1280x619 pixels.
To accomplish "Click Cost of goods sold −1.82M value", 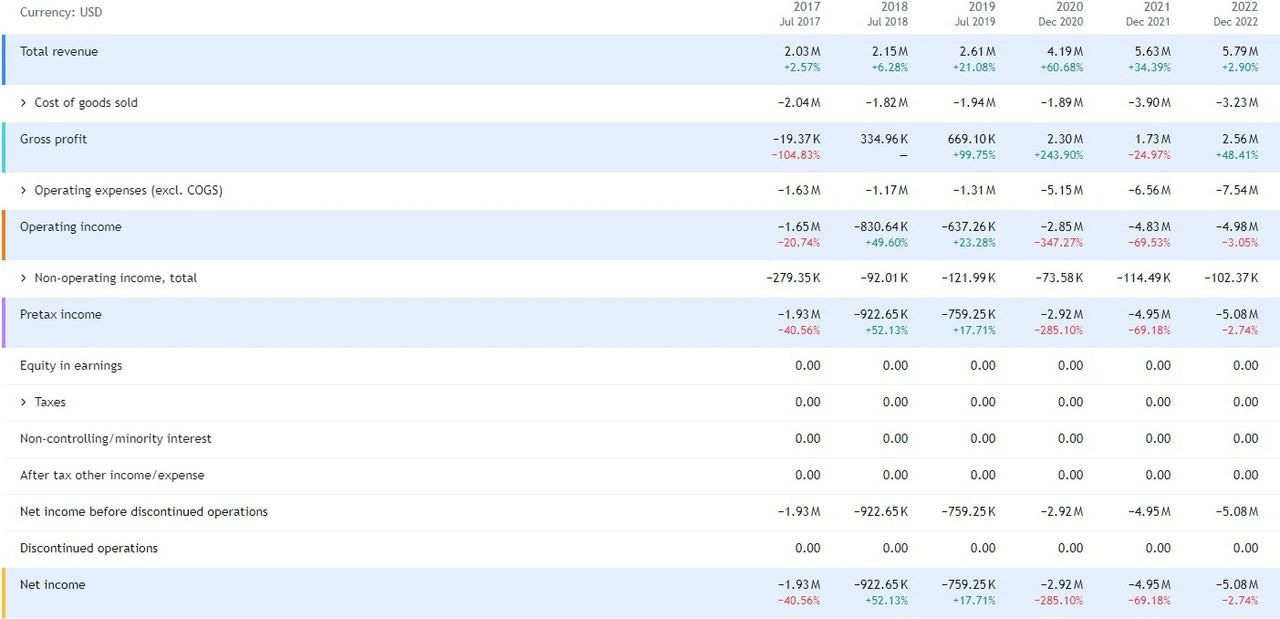I will [887, 103].
